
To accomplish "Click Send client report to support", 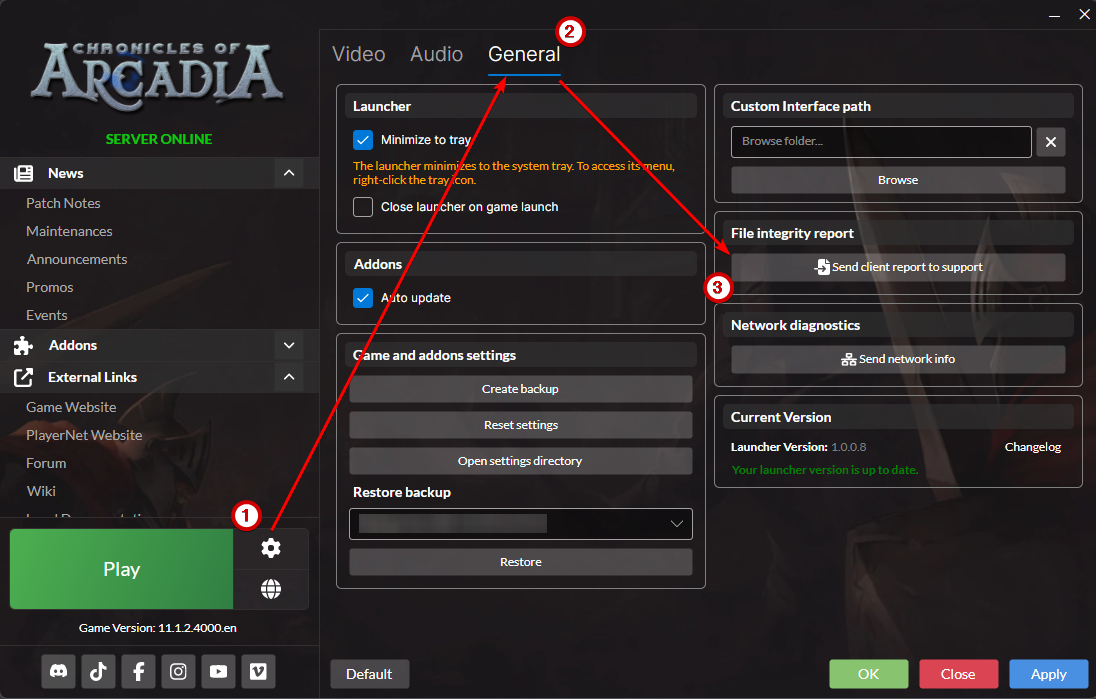I will [x=897, y=267].
